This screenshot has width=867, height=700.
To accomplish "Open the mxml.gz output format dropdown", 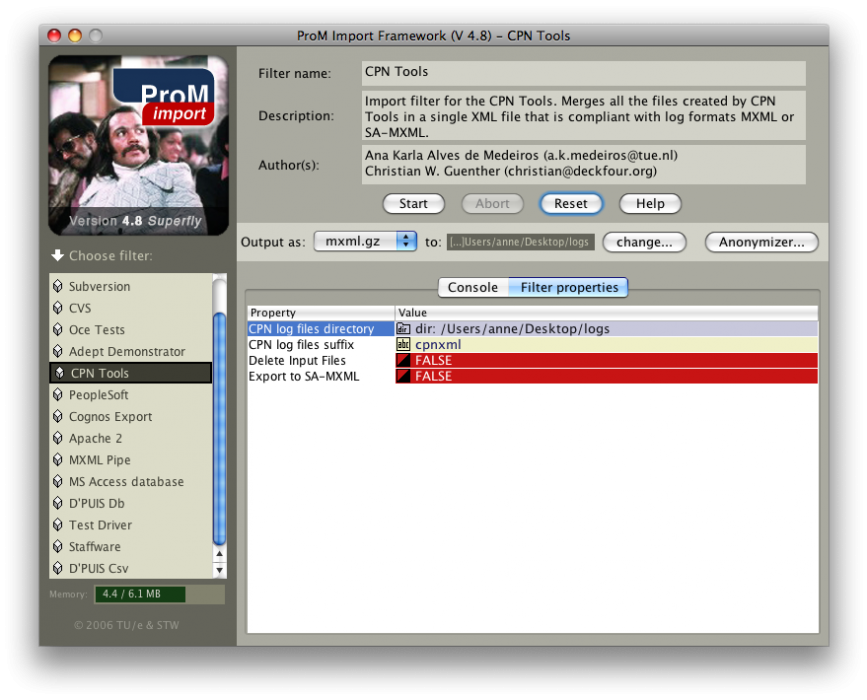I will 365,242.
